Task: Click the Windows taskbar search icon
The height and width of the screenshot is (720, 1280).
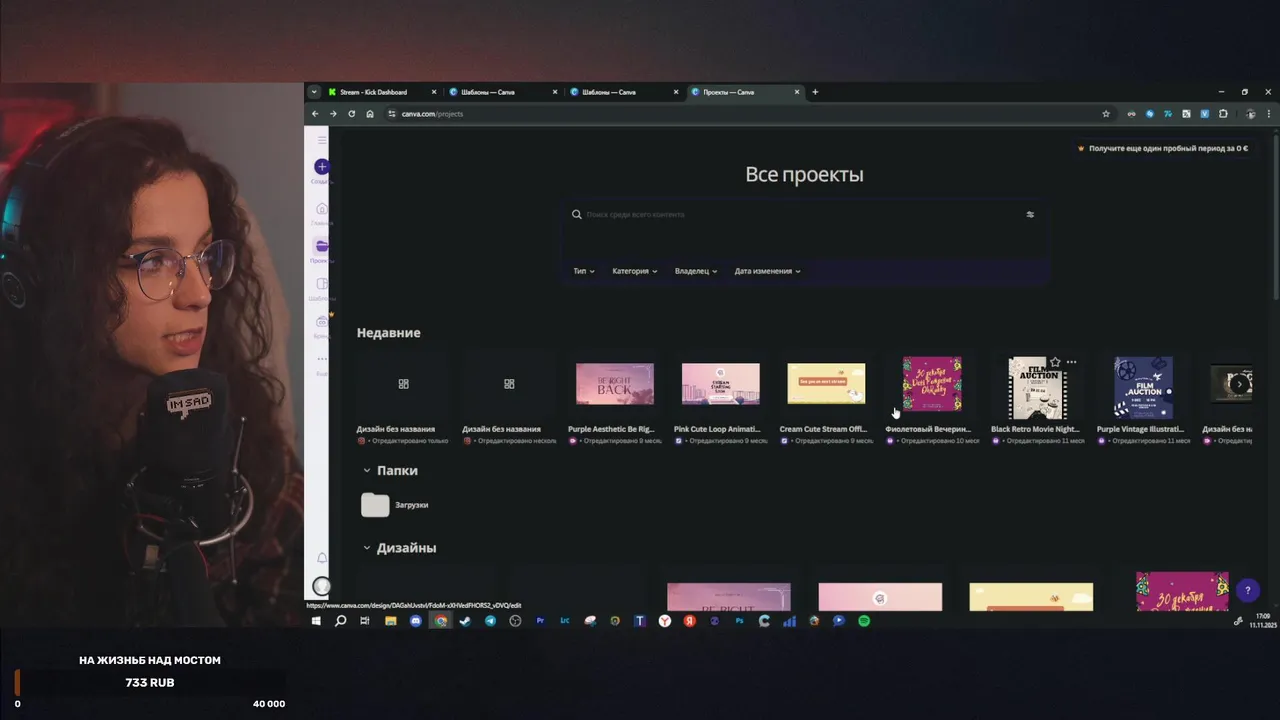Action: click(340, 621)
